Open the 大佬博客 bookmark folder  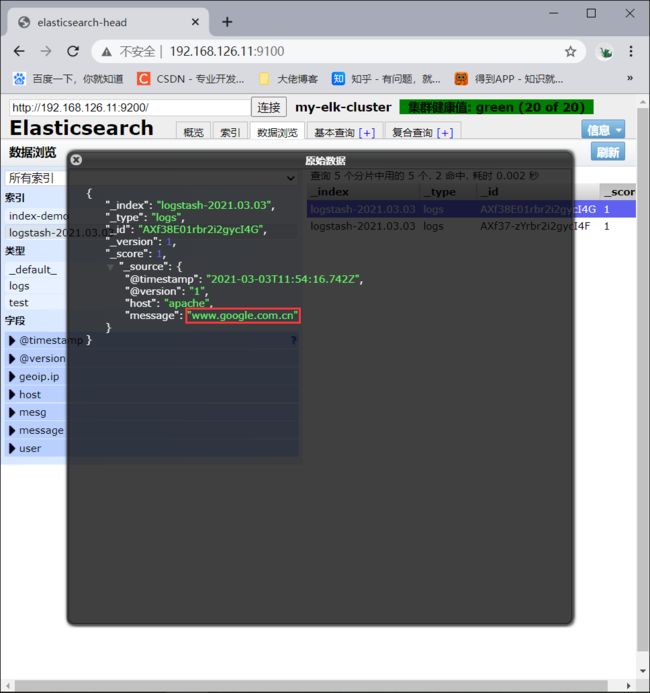click(288, 79)
